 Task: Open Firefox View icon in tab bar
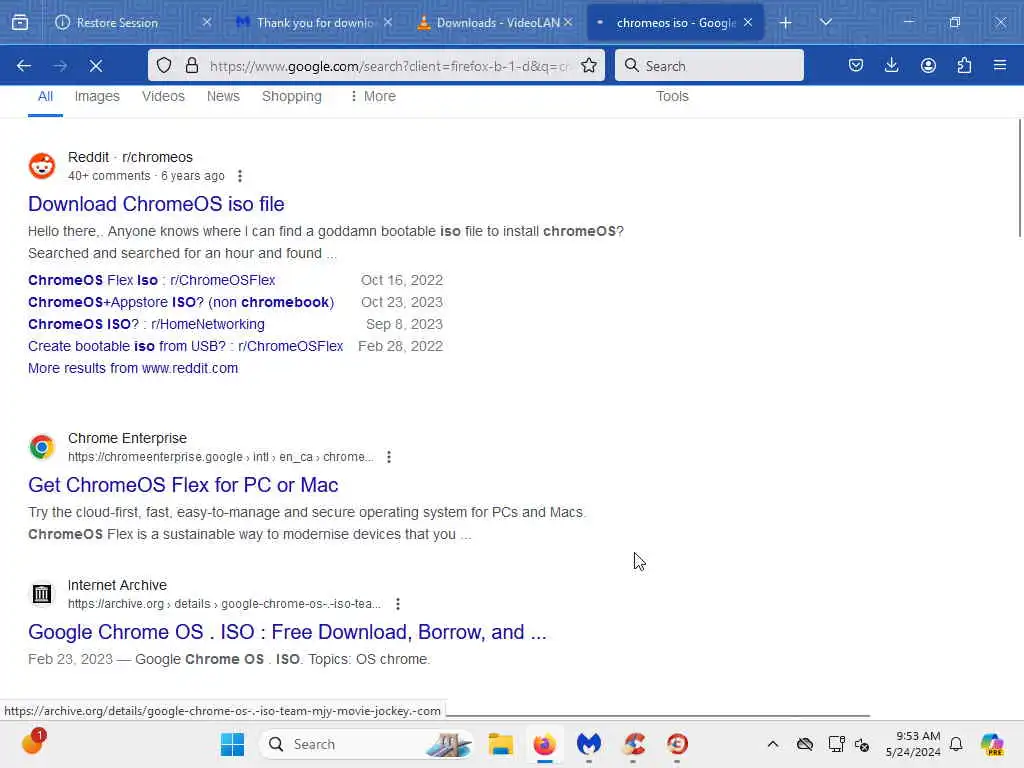[x=20, y=23]
